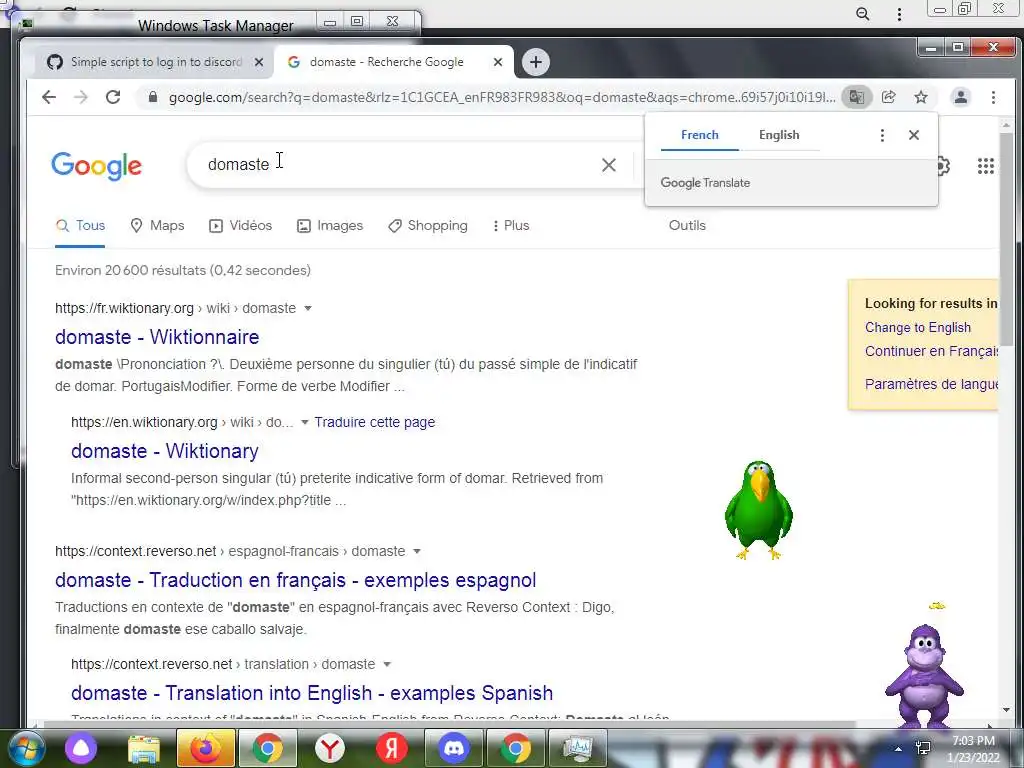Viewport: 1024px width, 768px height.
Task: Select English in translate popup
Action: pos(779,135)
